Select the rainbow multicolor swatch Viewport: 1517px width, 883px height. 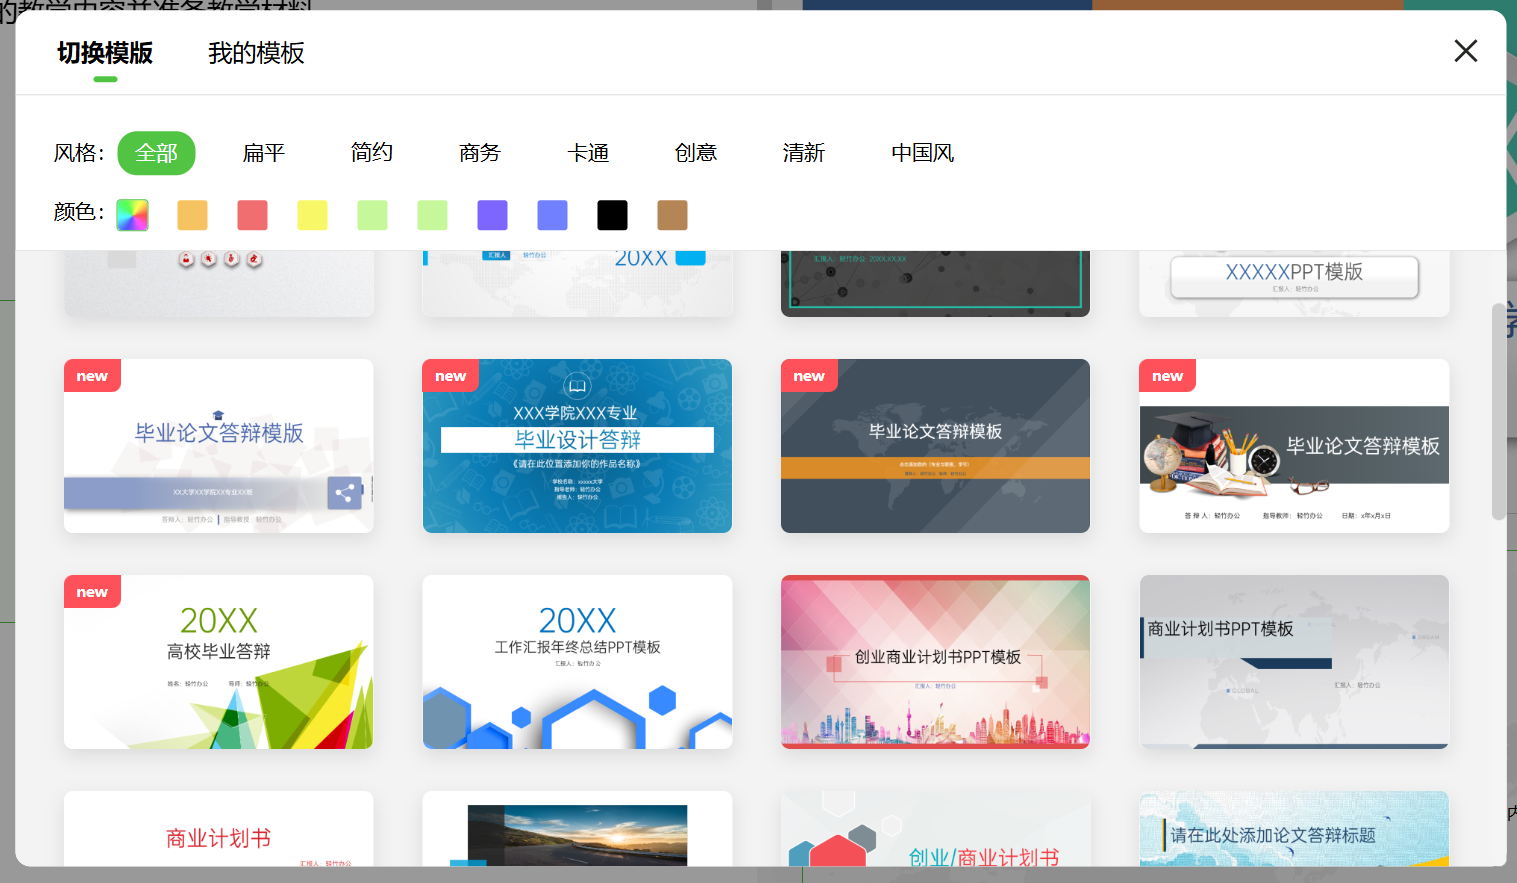132,214
